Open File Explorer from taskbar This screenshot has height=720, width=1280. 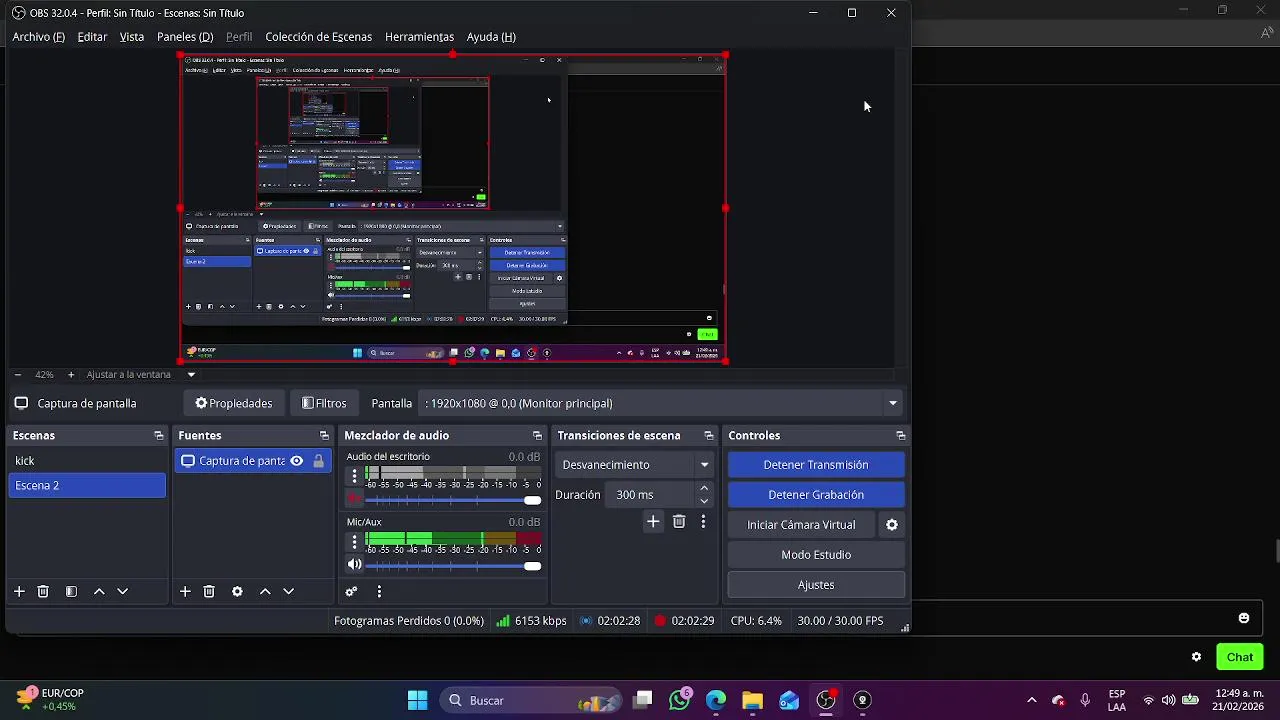[x=752, y=700]
